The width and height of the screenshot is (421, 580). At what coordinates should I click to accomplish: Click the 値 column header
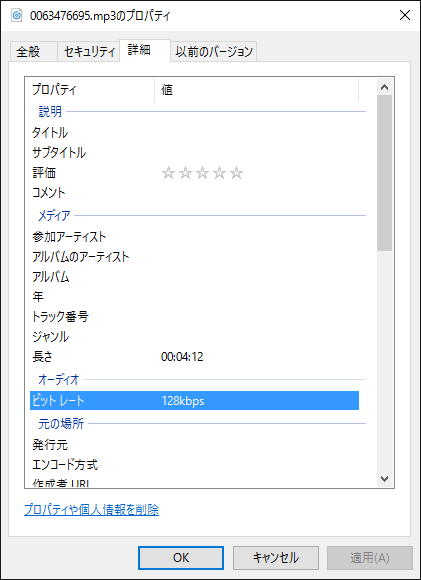pyautogui.click(x=256, y=90)
